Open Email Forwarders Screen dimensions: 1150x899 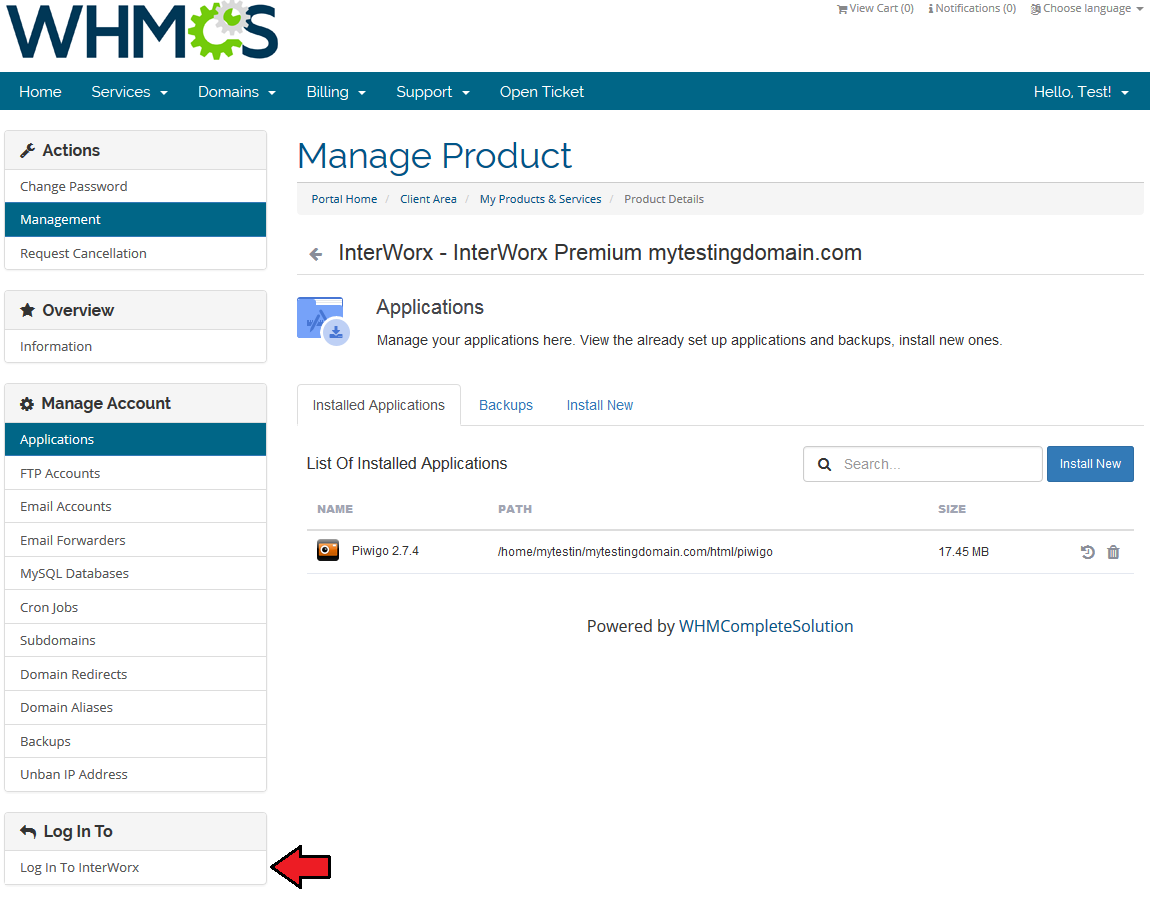(136, 540)
